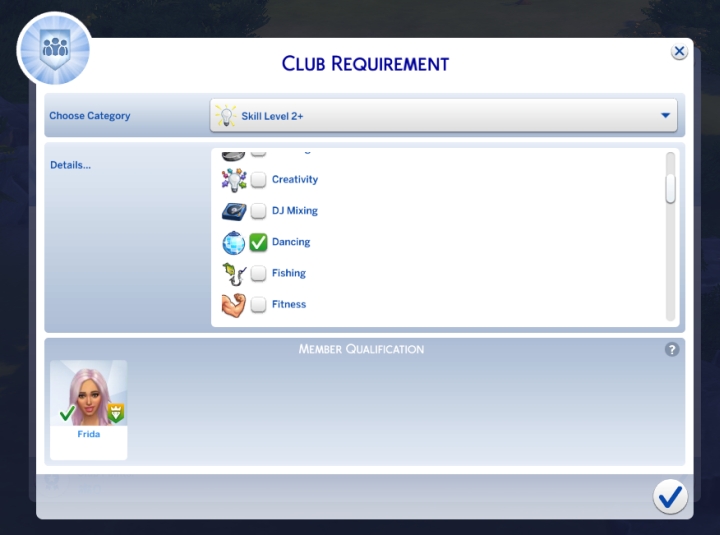This screenshot has height=535, width=720.
Task: Click the DJ Mixing label
Action: [x=295, y=211]
